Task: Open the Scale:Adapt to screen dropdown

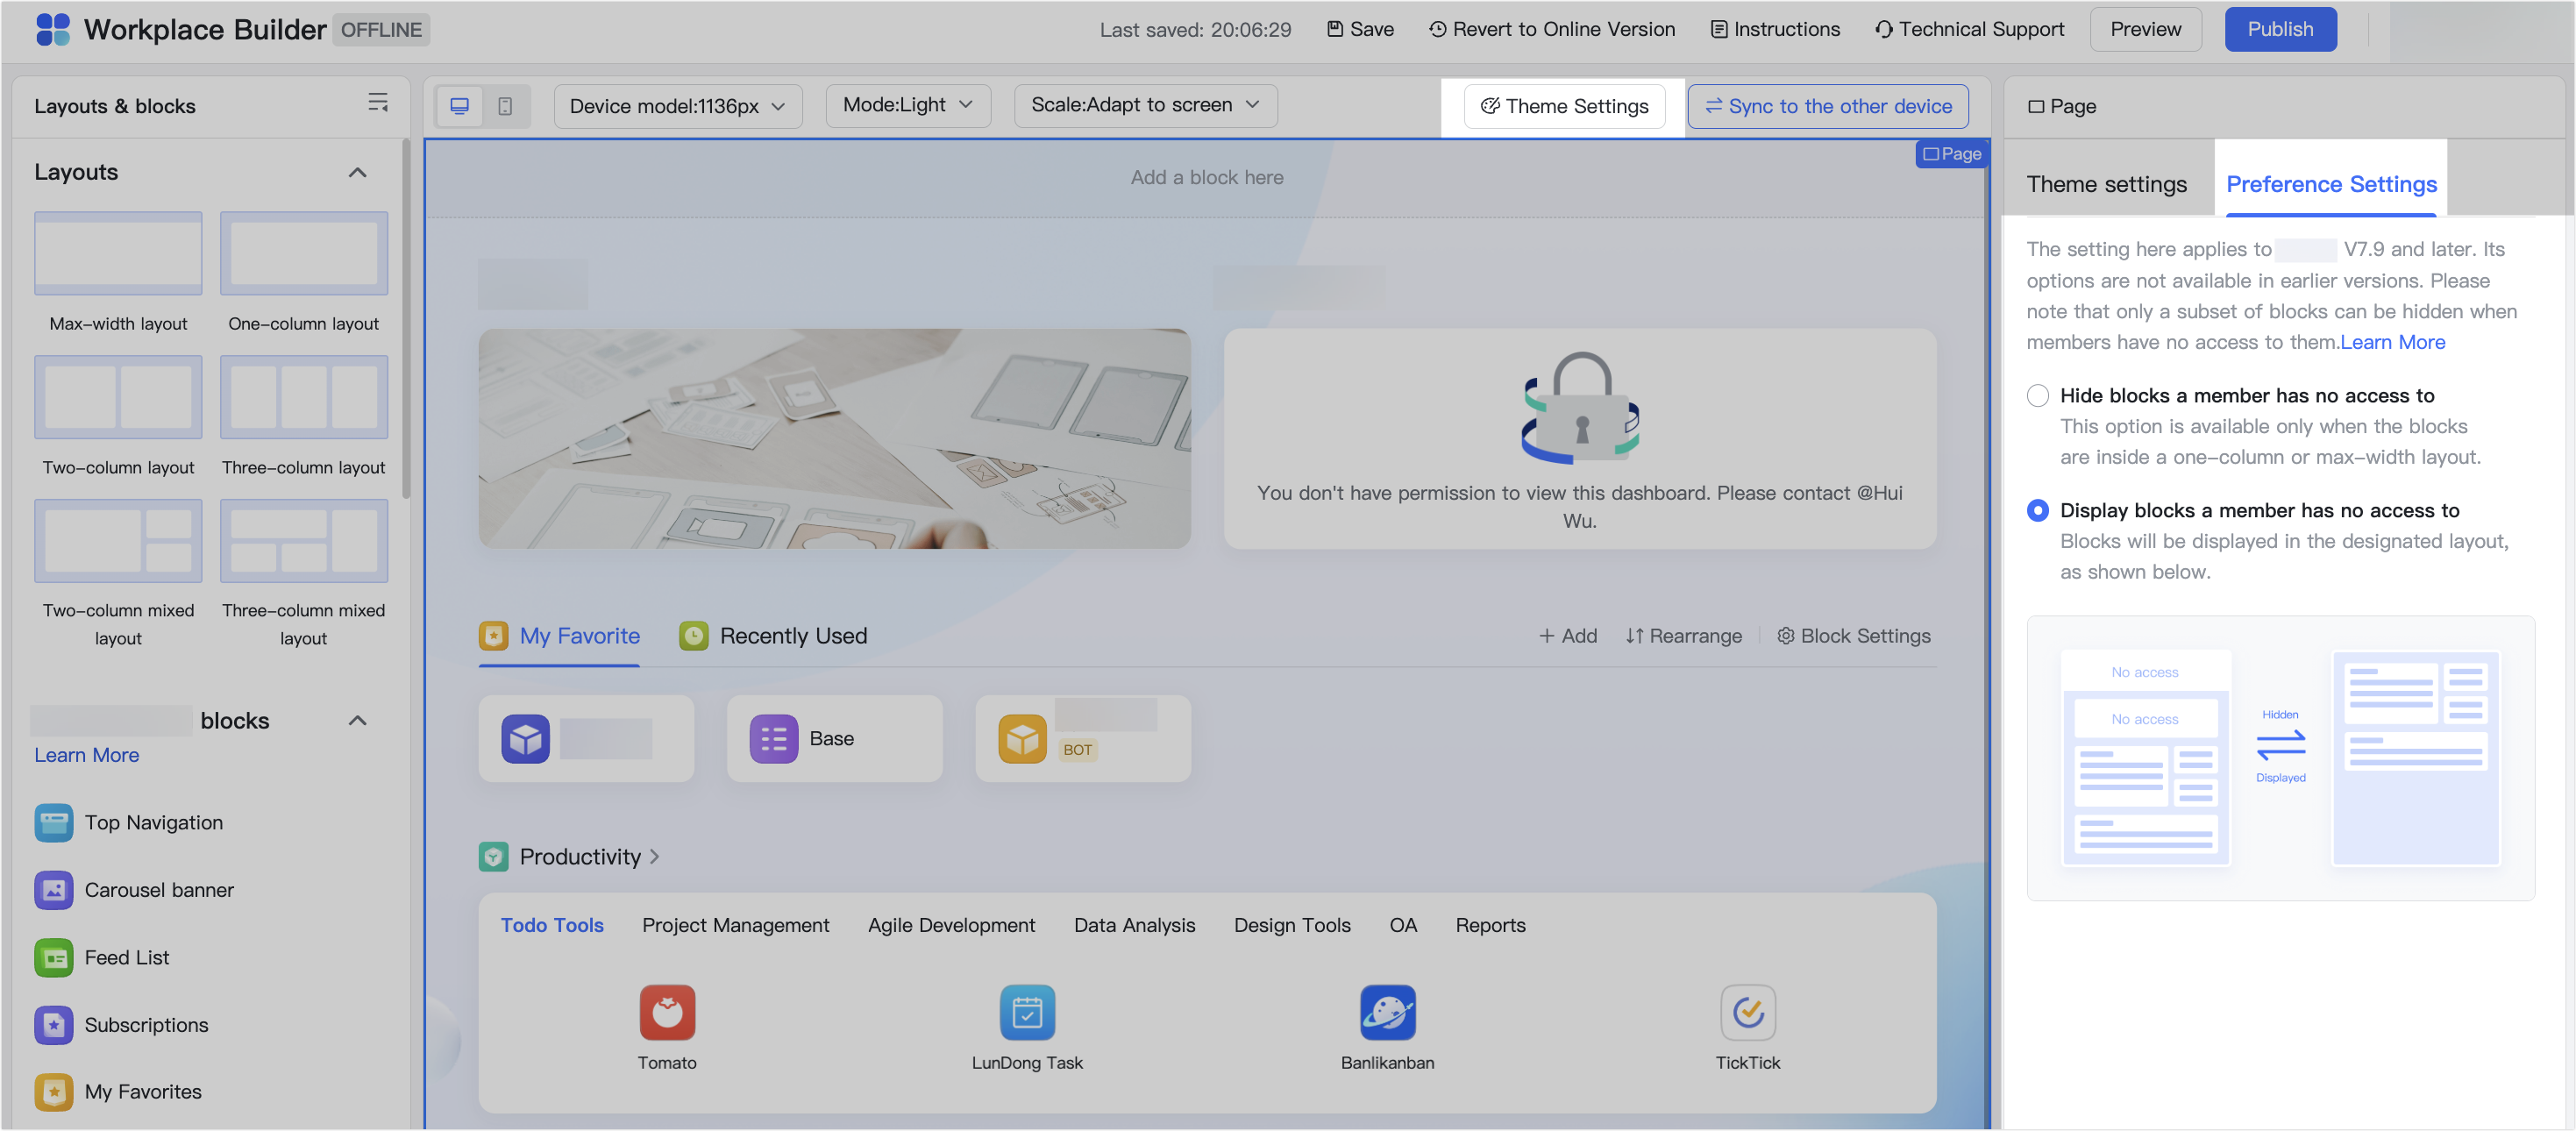Action: click(x=1144, y=105)
